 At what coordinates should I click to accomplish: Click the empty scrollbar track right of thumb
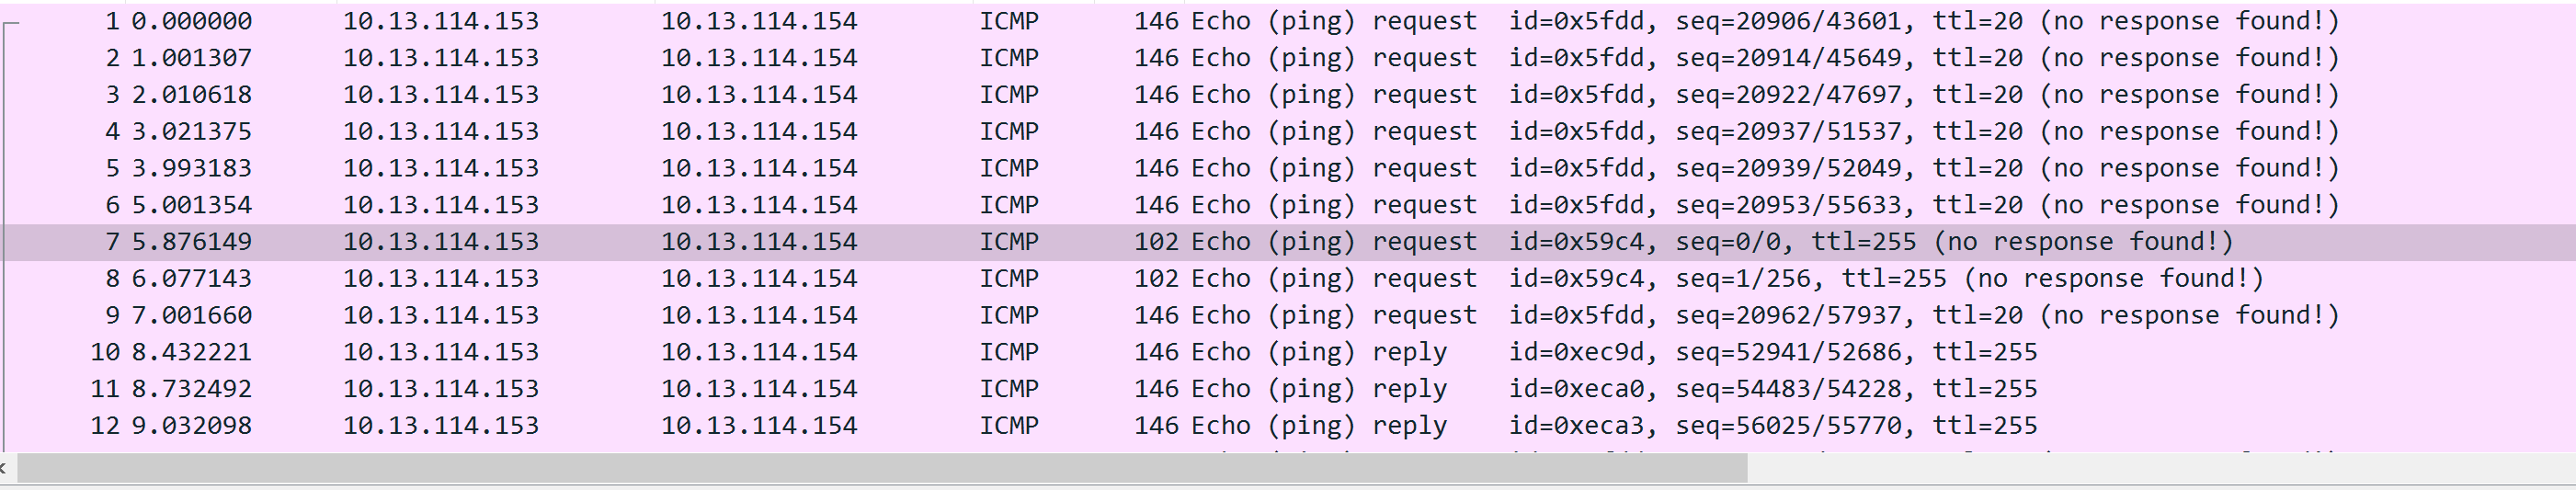(x=2150, y=467)
